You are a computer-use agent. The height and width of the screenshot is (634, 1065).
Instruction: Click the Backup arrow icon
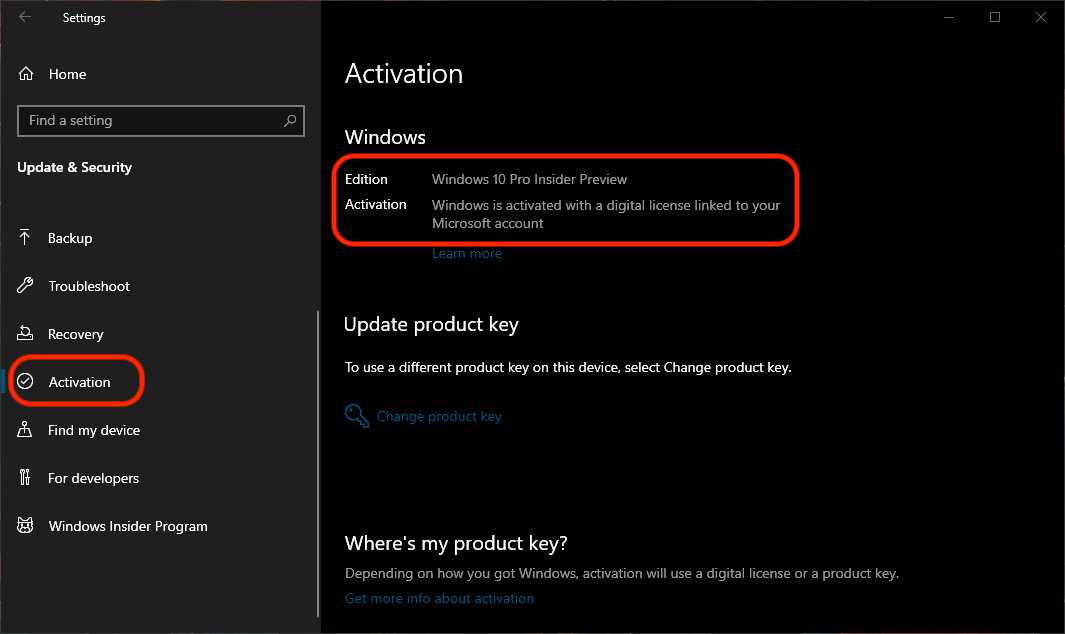(27, 238)
